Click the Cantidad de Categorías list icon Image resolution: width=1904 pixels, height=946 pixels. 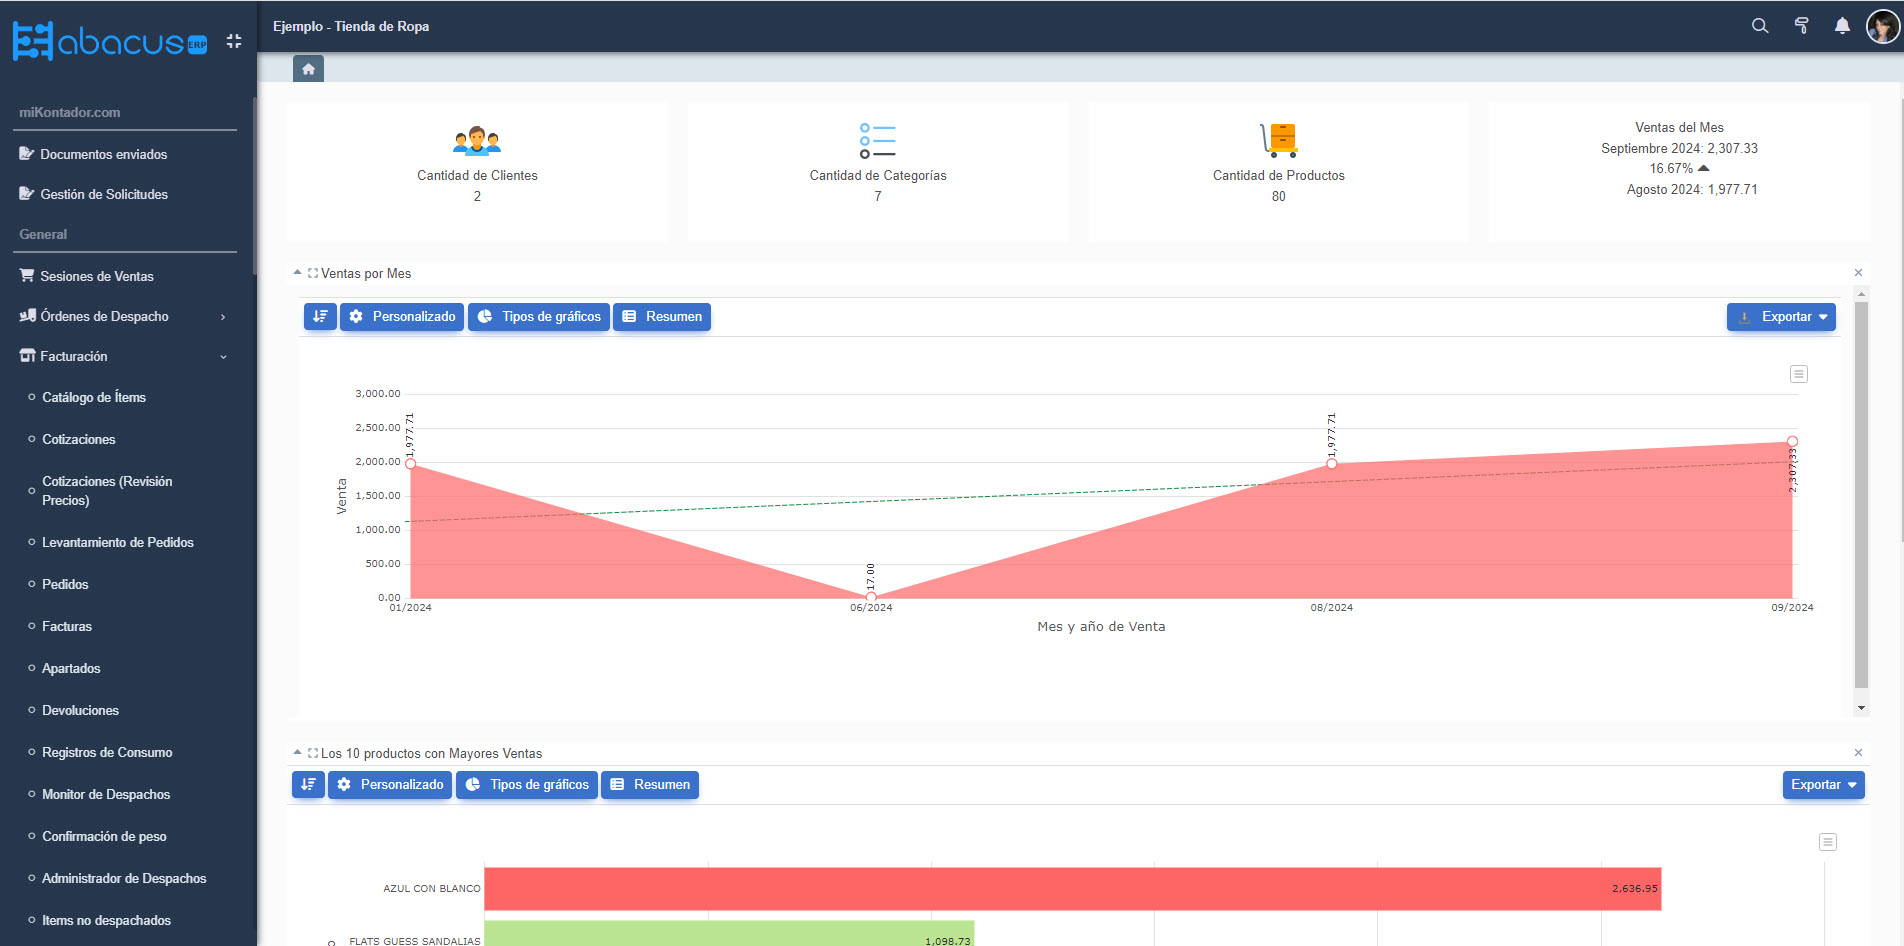[x=878, y=141]
